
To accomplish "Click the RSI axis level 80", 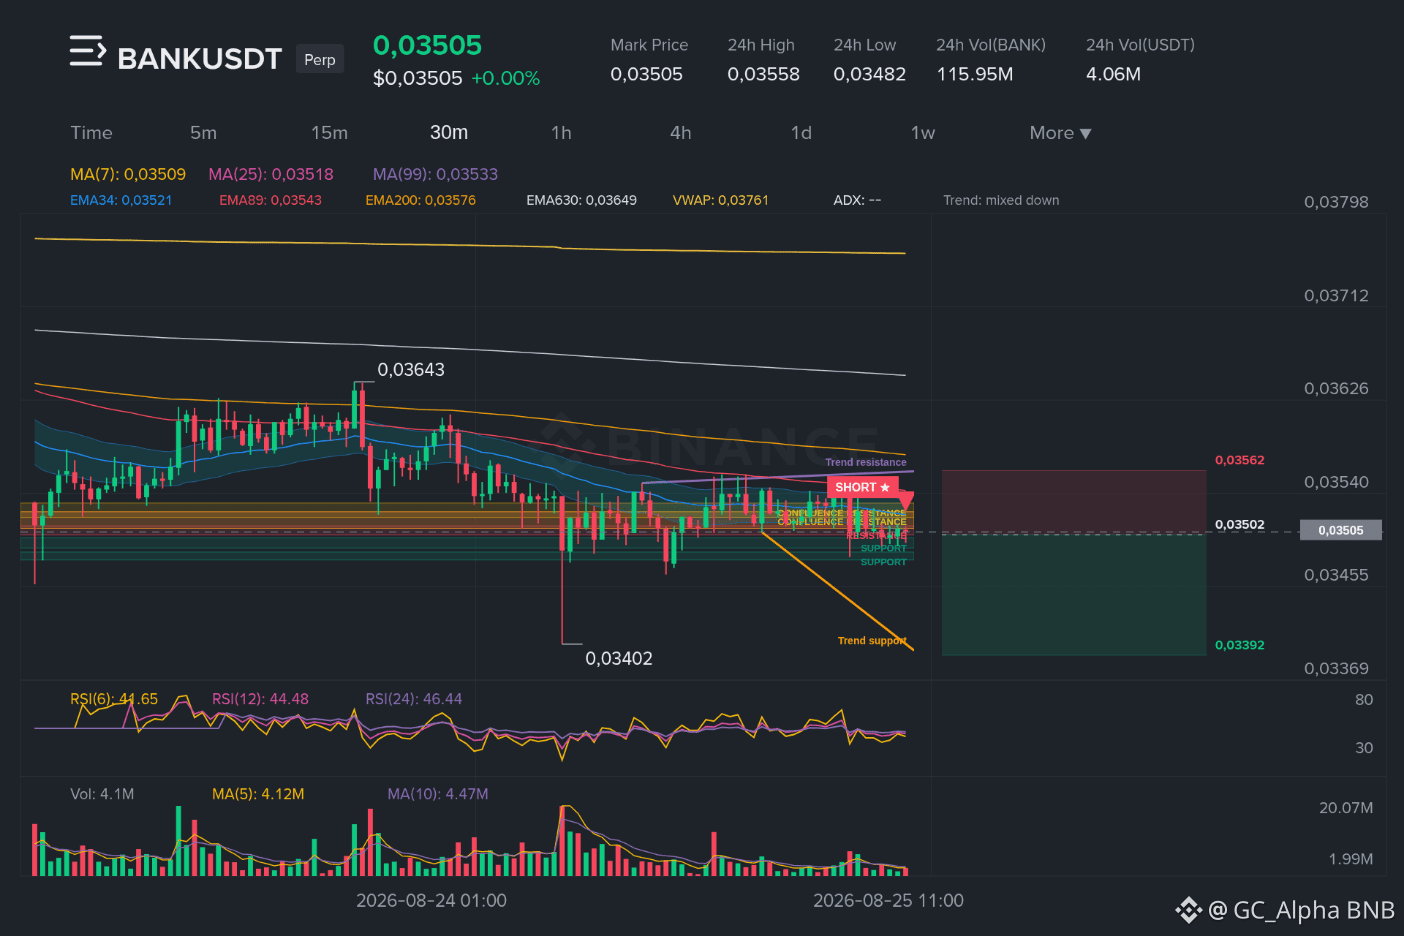I will point(1364,700).
